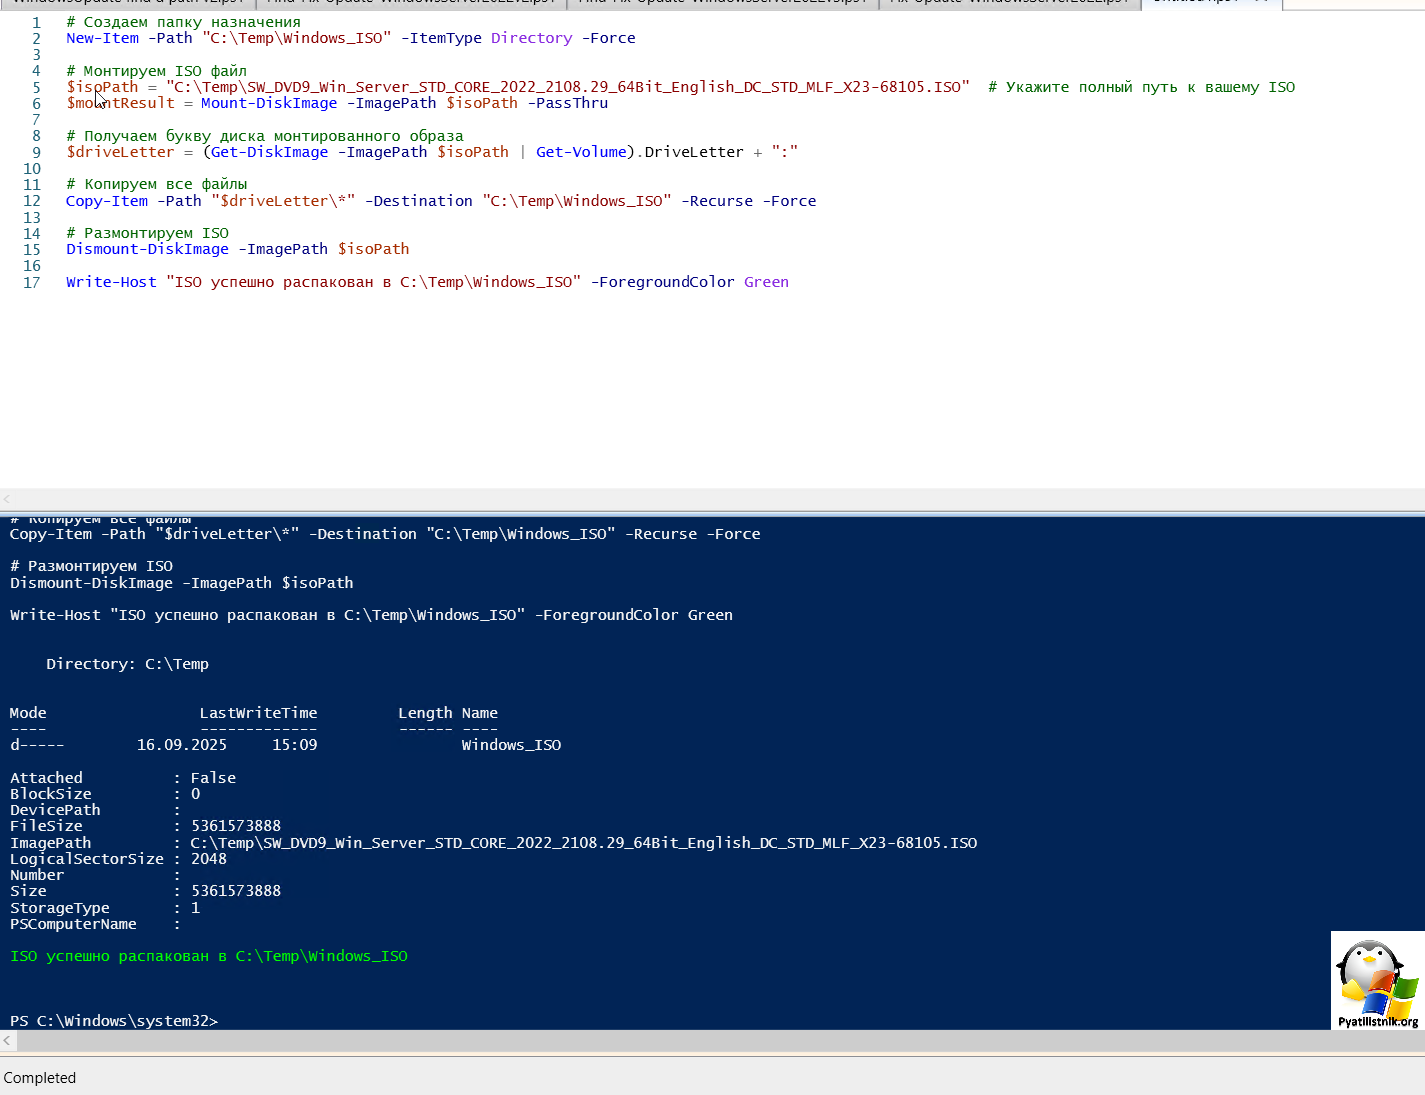Click Get-Volume cmdlet on line 9
The image size is (1425, 1095).
(x=581, y=152)
